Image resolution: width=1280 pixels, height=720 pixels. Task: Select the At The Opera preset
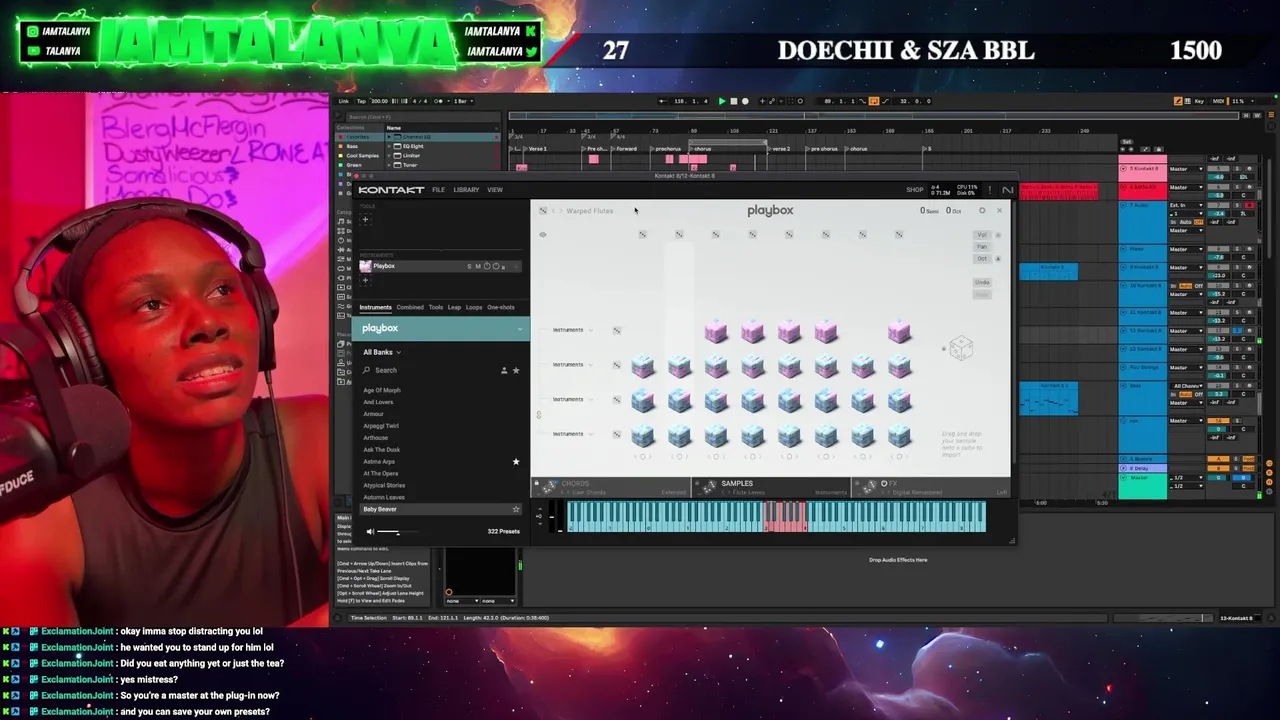[381, 473]
